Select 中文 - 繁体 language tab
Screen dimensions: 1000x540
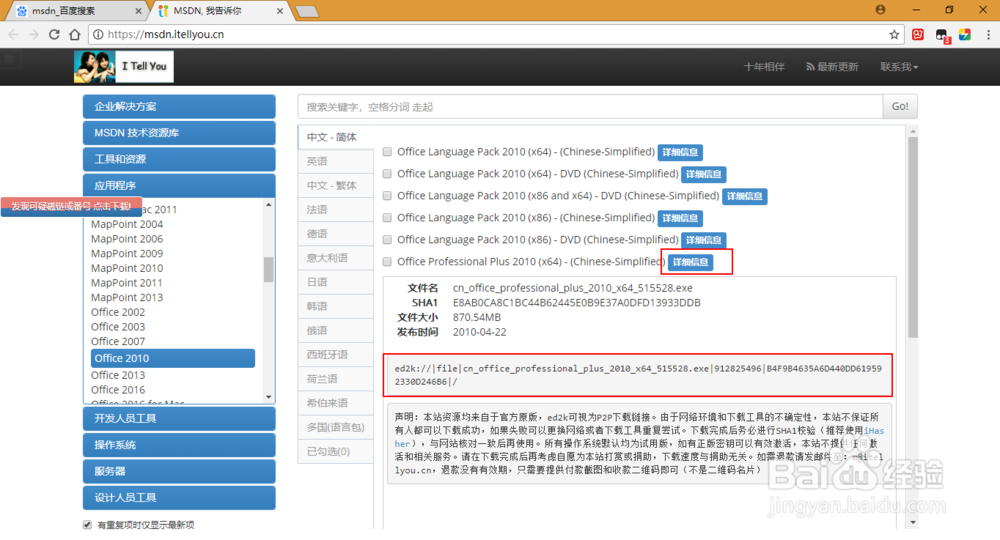click(335, 186)
